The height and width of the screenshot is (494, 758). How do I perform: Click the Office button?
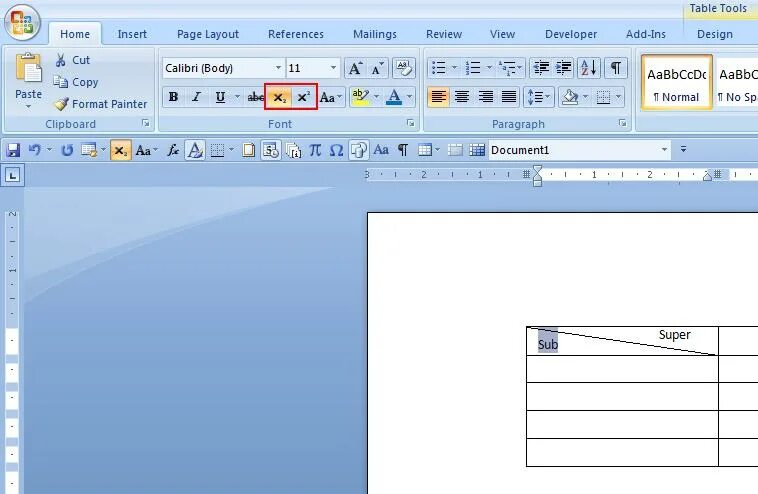coord(22,22)
